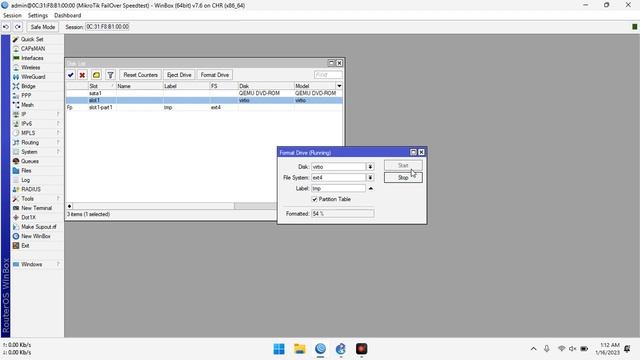
Task: Click the WinBox taskbar icon
Action: coord(320,349)
